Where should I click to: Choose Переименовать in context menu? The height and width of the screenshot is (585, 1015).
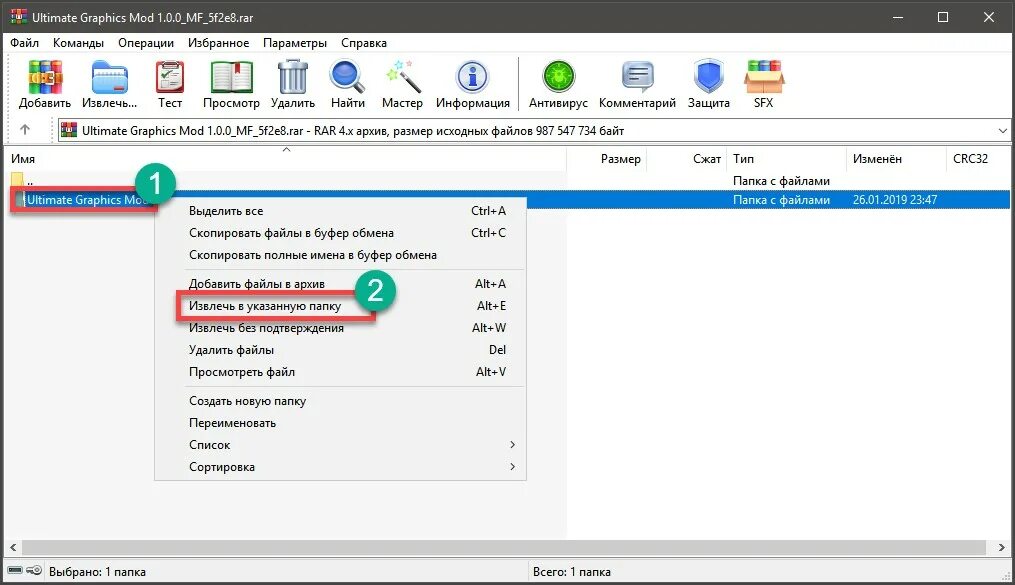click(340, 423)
